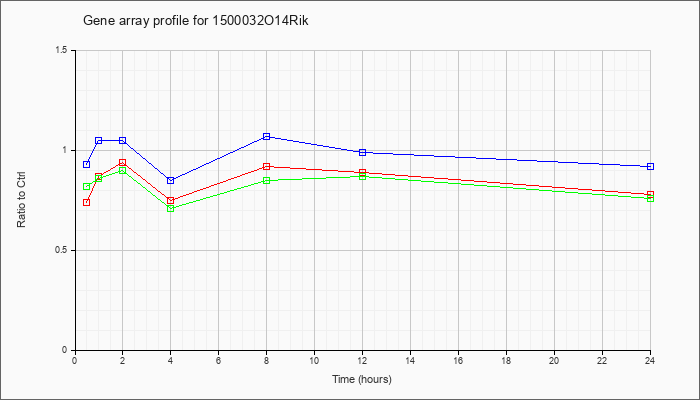This screenshot has height=400, width=700.
Task: Select the blue marker at 2 hours
Action: (122, 140)
